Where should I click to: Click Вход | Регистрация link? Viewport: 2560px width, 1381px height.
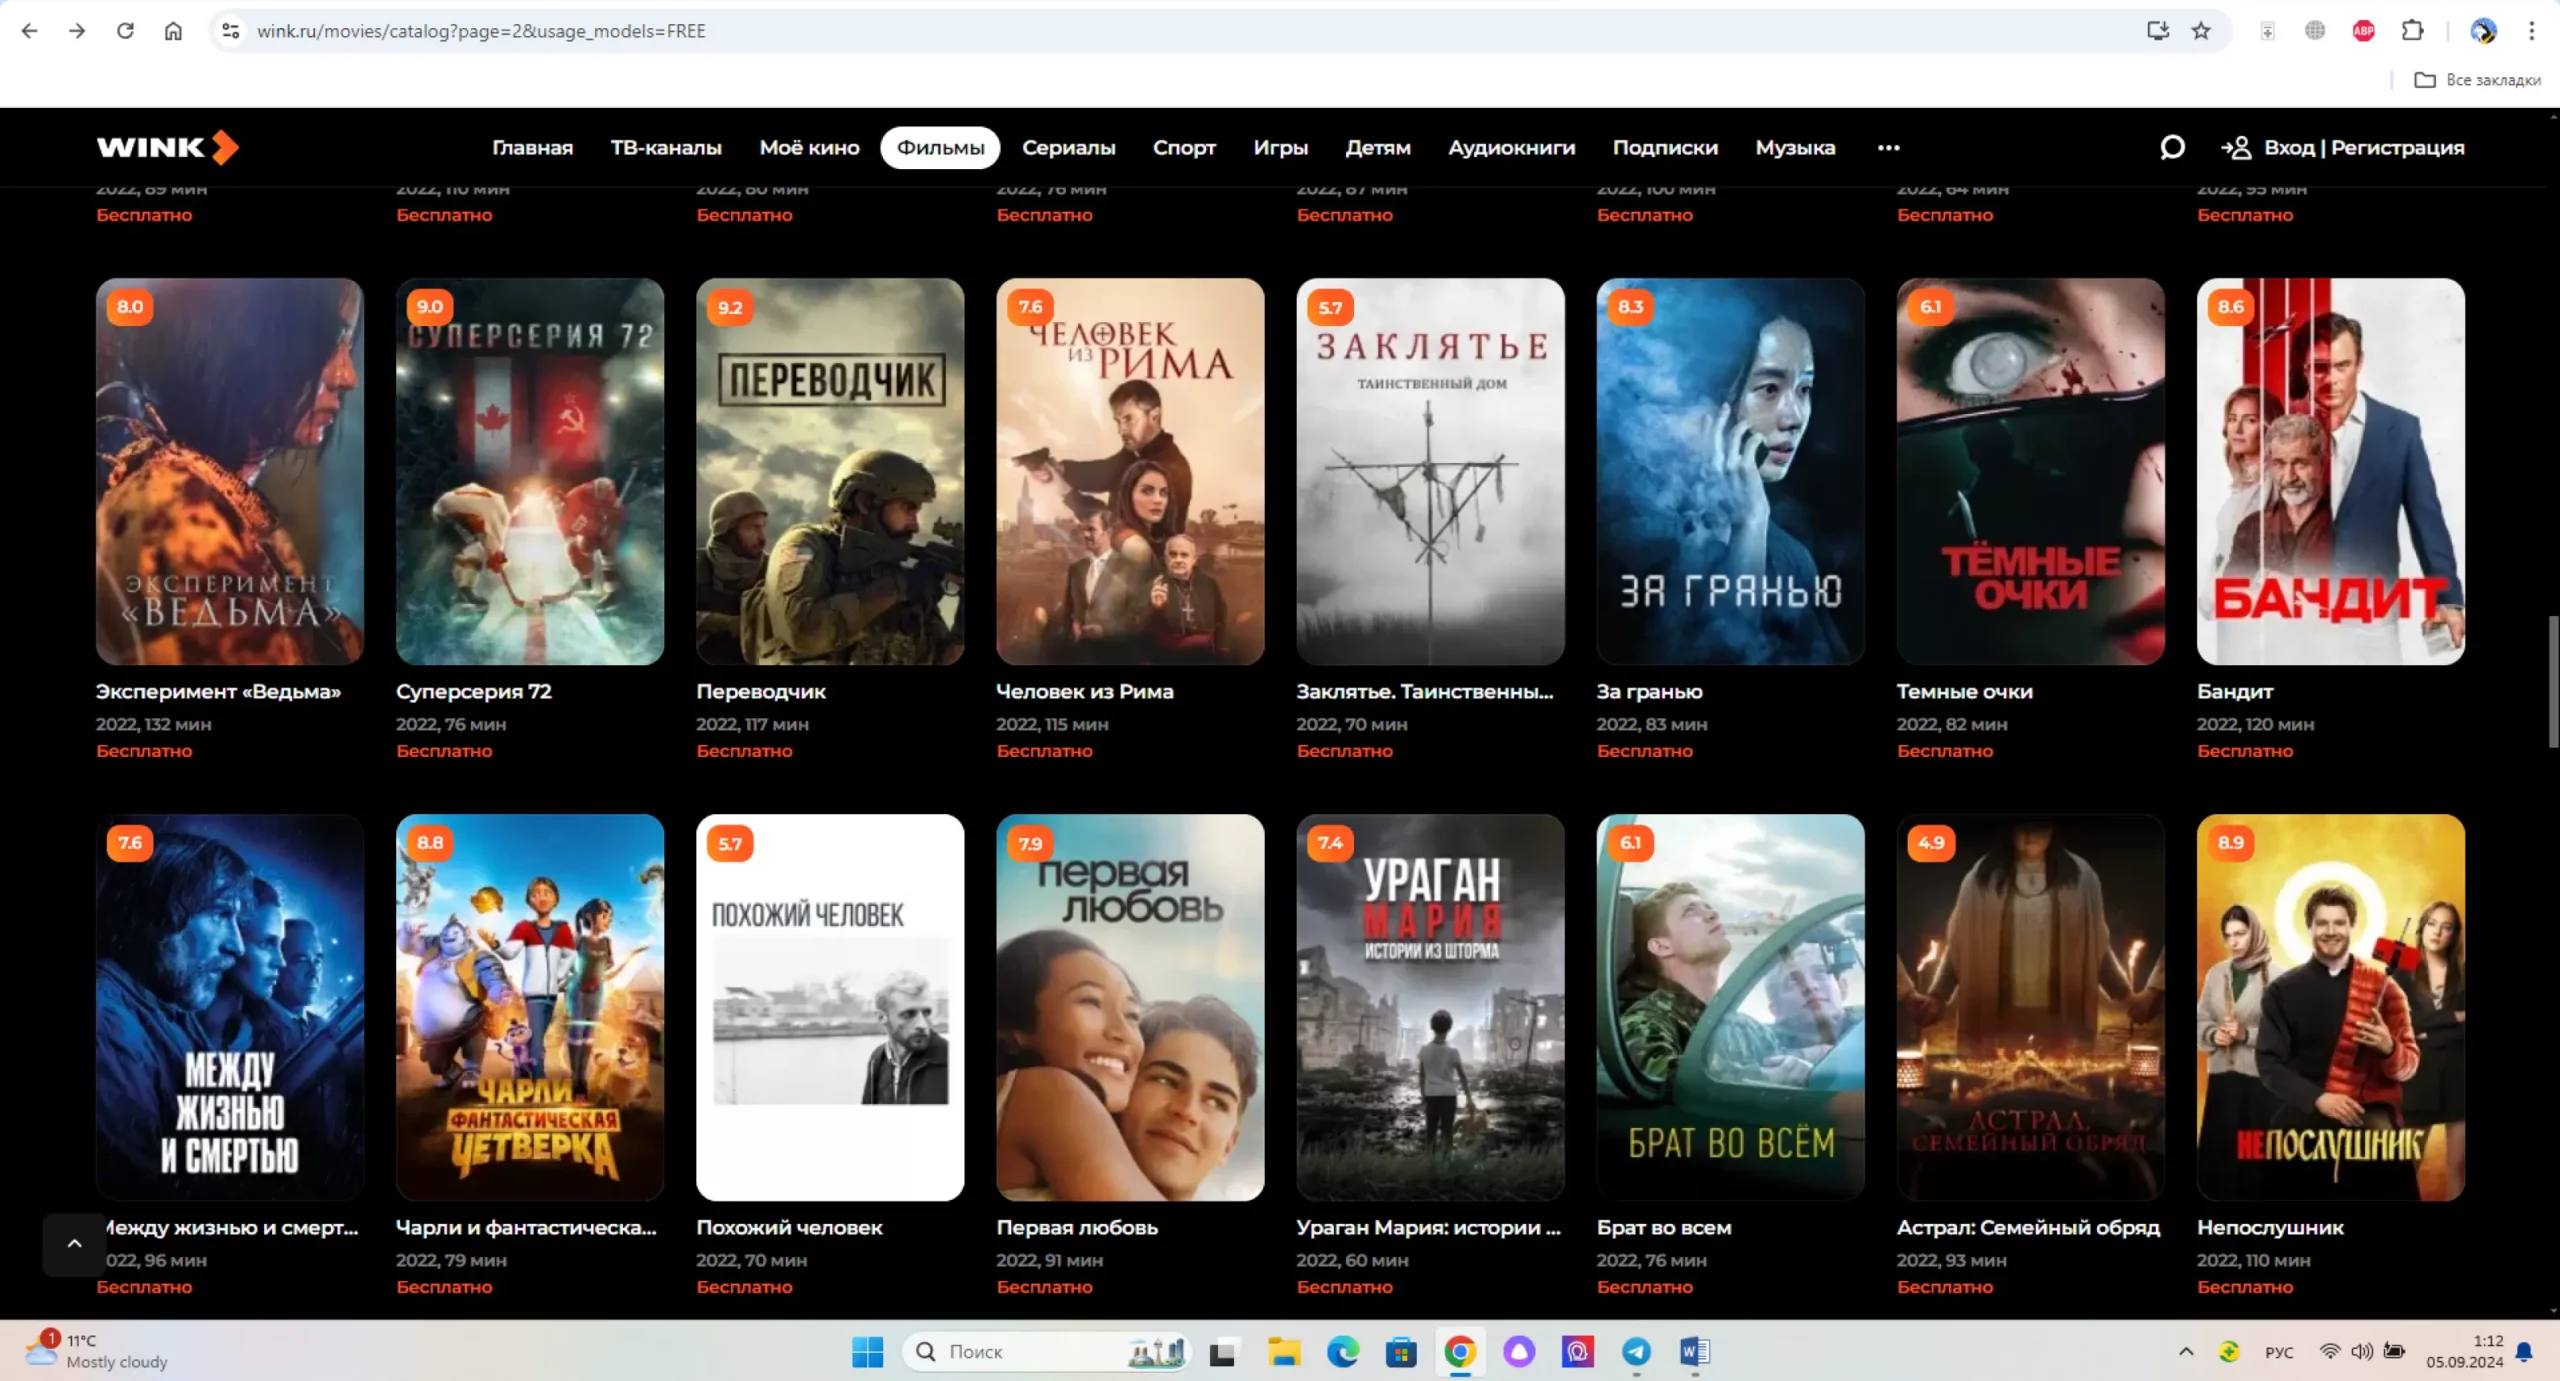point(2363,148)
